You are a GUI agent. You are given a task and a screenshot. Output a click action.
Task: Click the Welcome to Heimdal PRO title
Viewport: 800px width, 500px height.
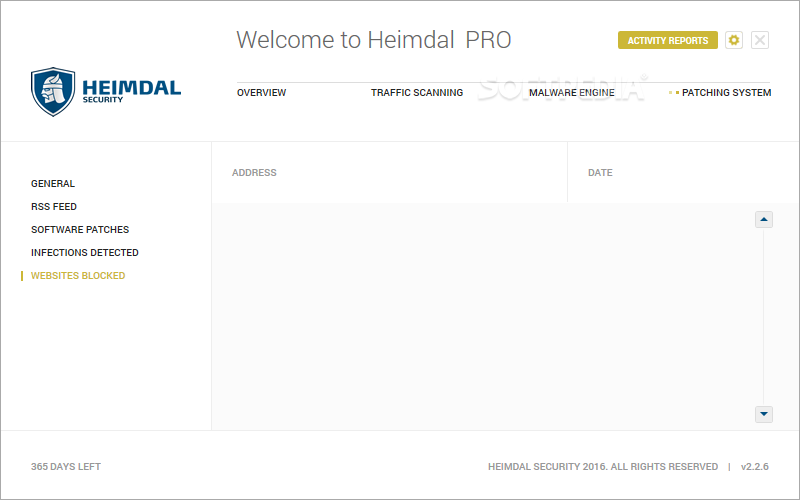click(373, 40)
